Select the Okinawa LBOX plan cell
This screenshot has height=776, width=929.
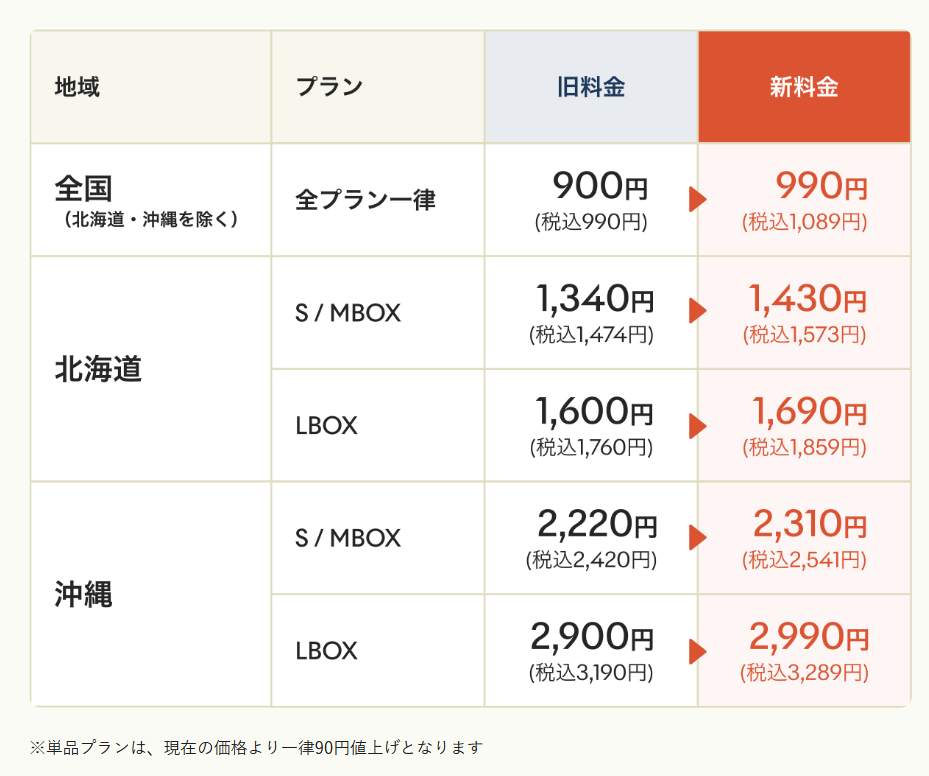tap(326, 651)
